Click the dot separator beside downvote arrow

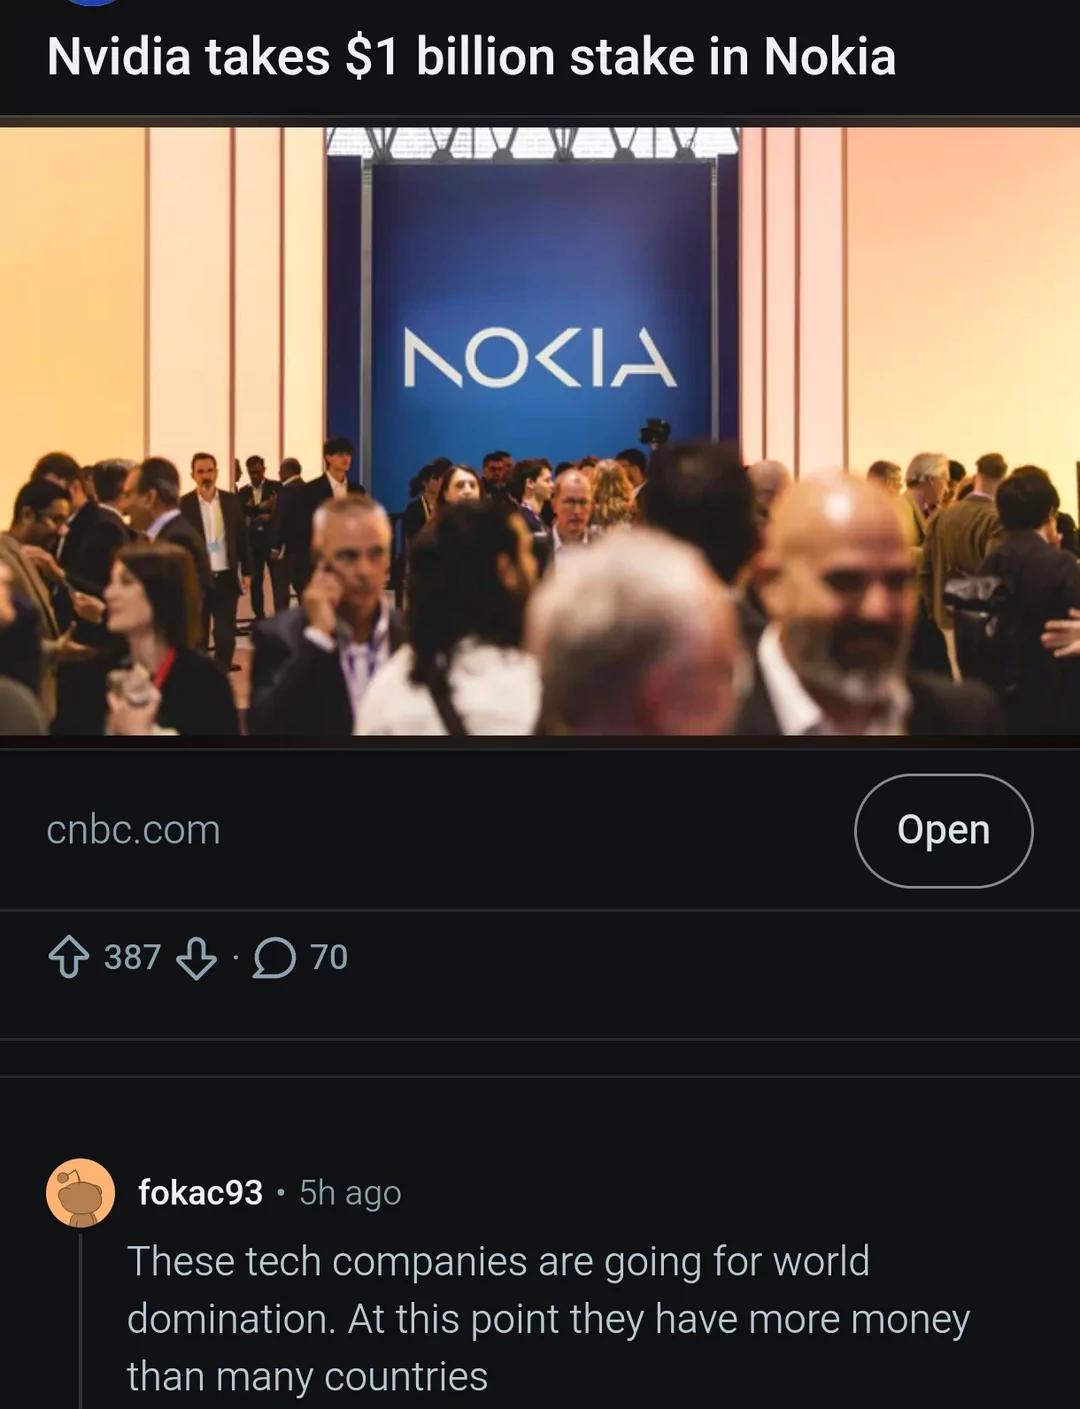click(x=235, y=958)
